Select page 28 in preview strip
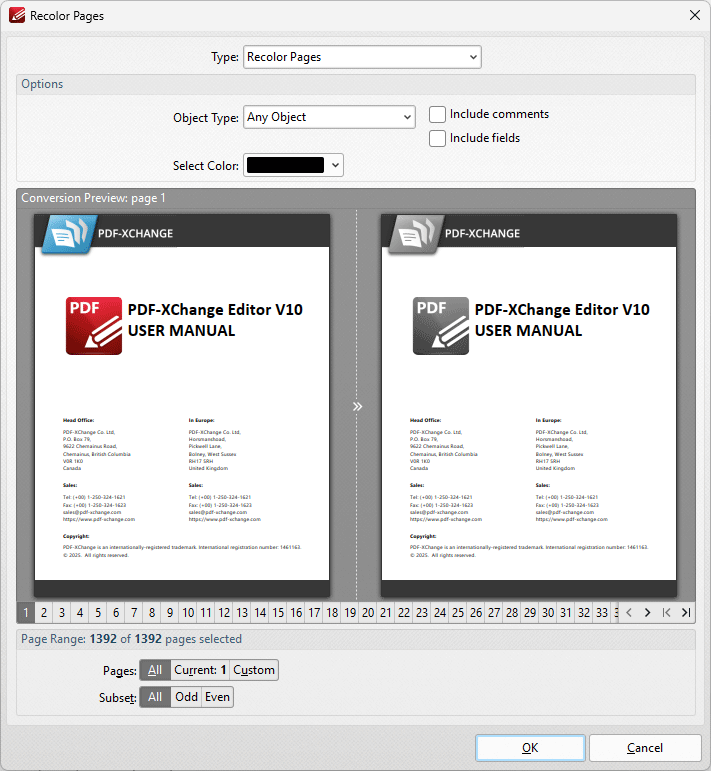 pyautogui.click(x=512, y=612)
